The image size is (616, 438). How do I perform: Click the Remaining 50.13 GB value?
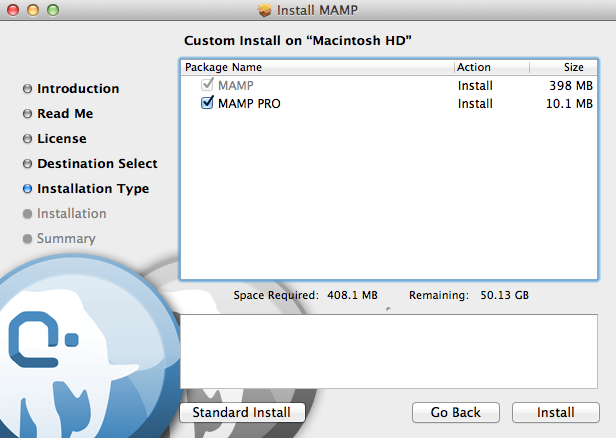point(504,295)
